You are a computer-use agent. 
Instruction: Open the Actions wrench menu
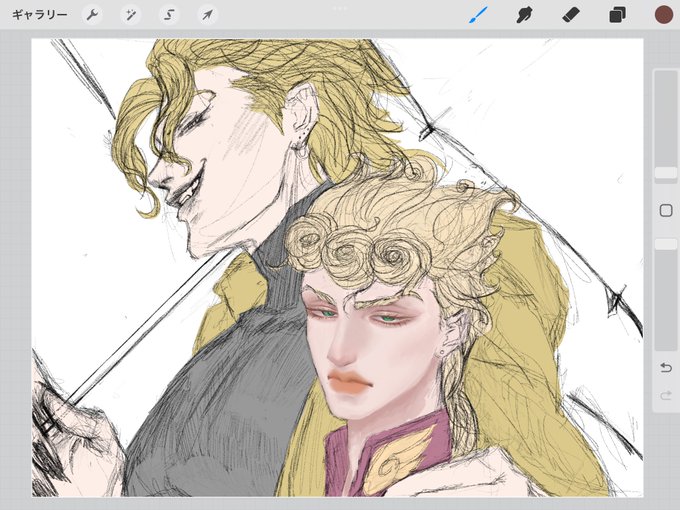point(92,15)
